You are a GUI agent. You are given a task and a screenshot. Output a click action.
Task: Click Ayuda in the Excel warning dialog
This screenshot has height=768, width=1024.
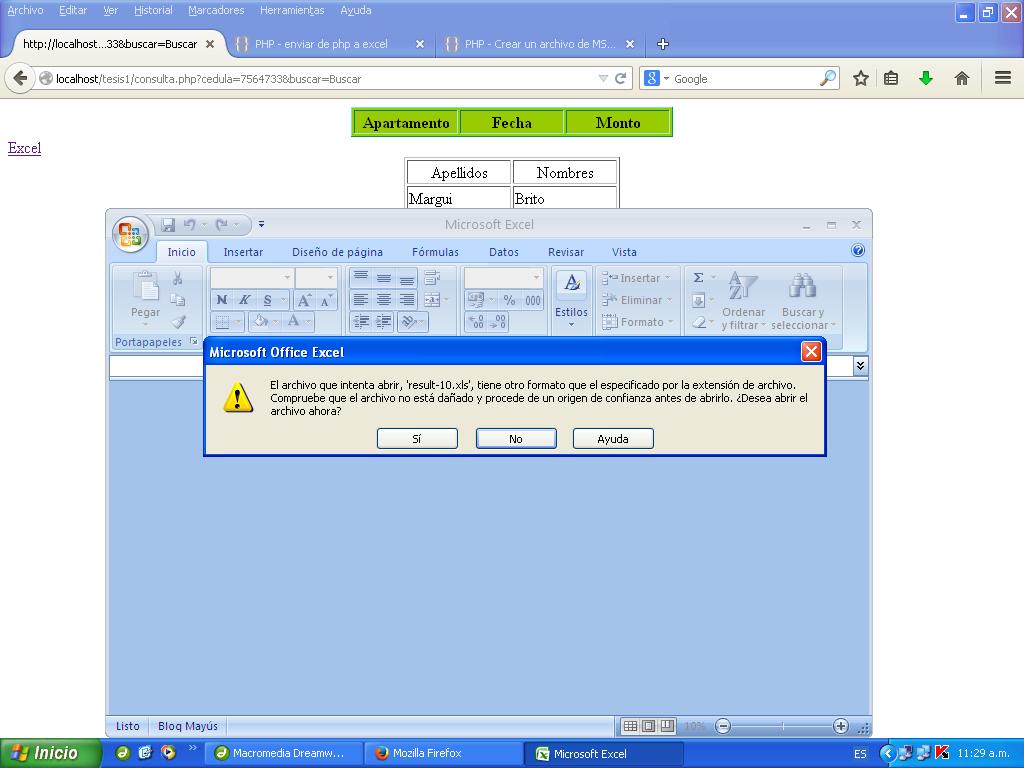(613, 439)
